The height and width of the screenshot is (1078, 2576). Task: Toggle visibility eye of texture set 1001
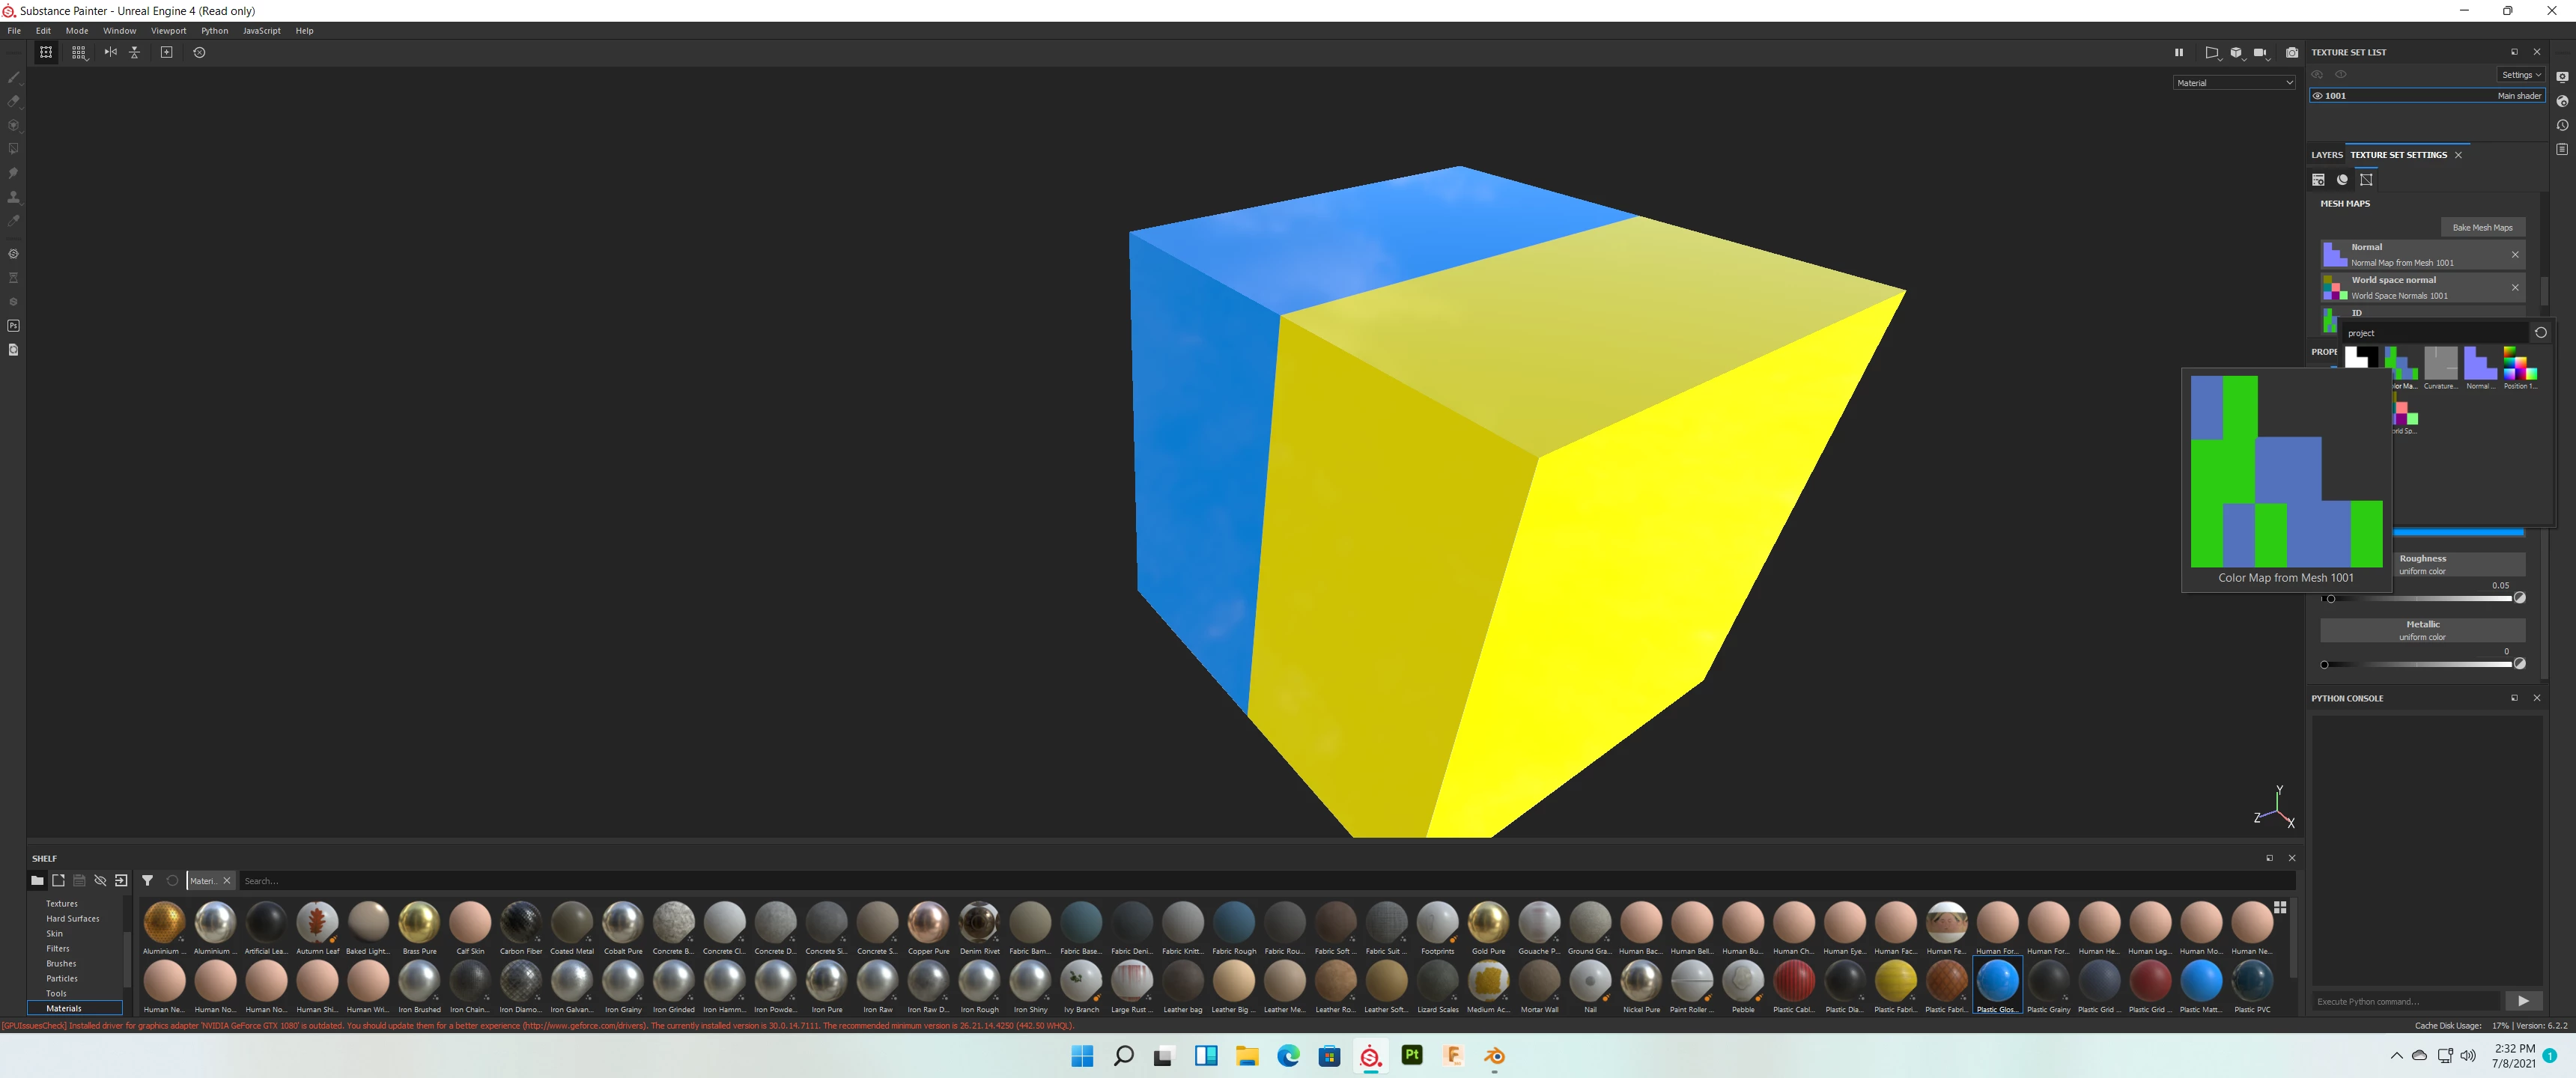pyautogui.click(x=2318, y=96)
